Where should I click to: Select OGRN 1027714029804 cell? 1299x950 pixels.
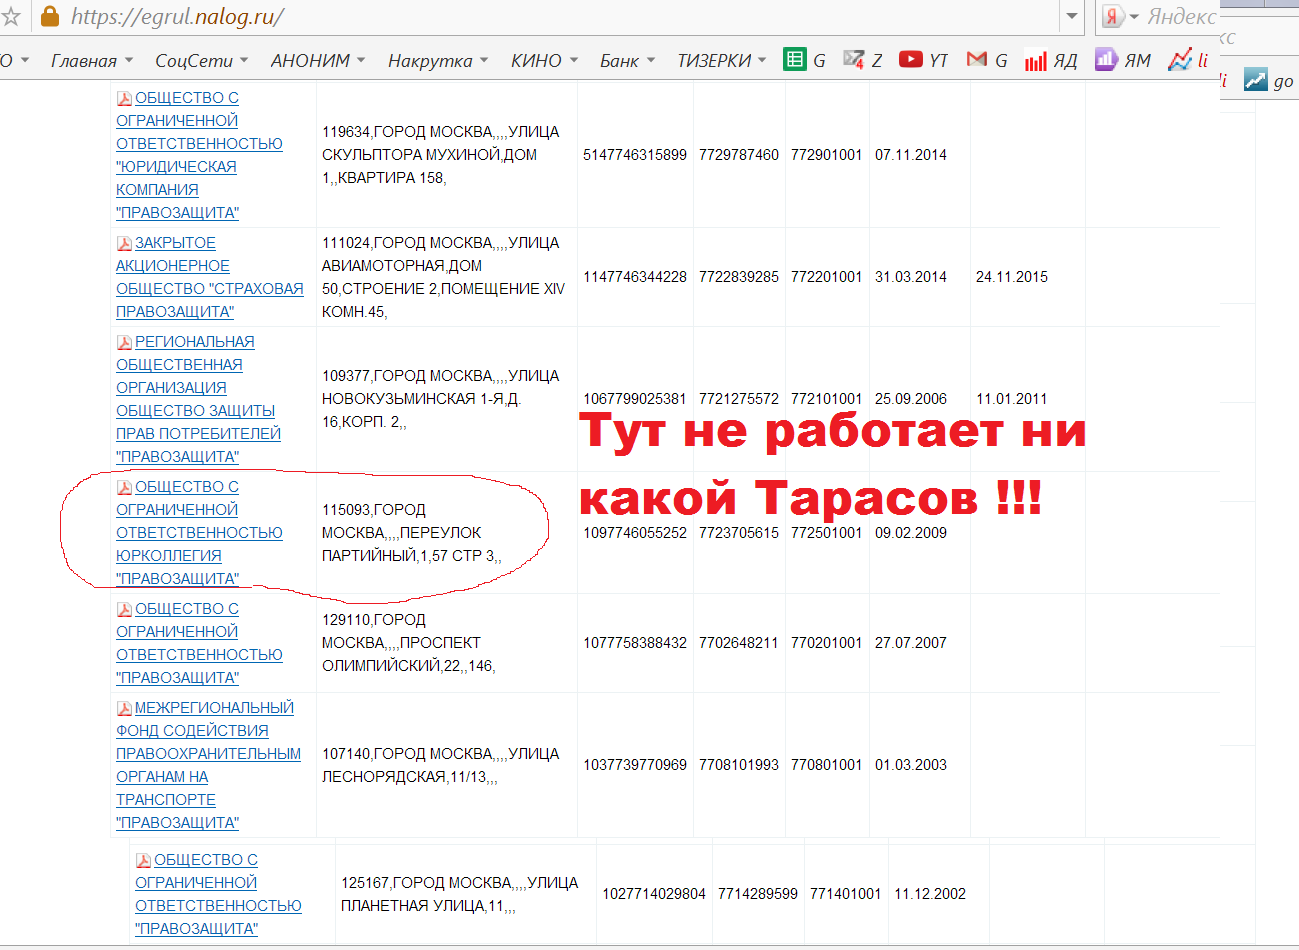pos(654,894)
